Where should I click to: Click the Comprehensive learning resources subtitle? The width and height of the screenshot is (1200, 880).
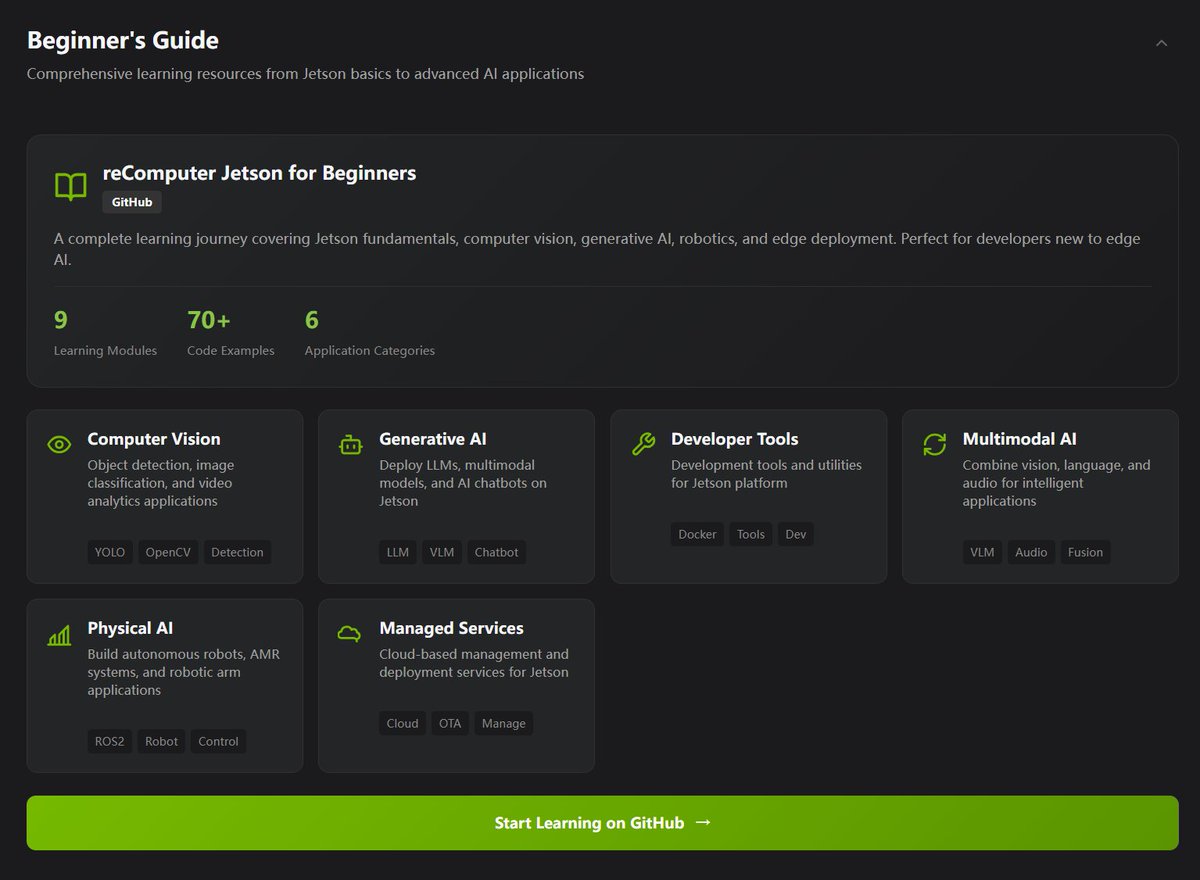[306, 74]
